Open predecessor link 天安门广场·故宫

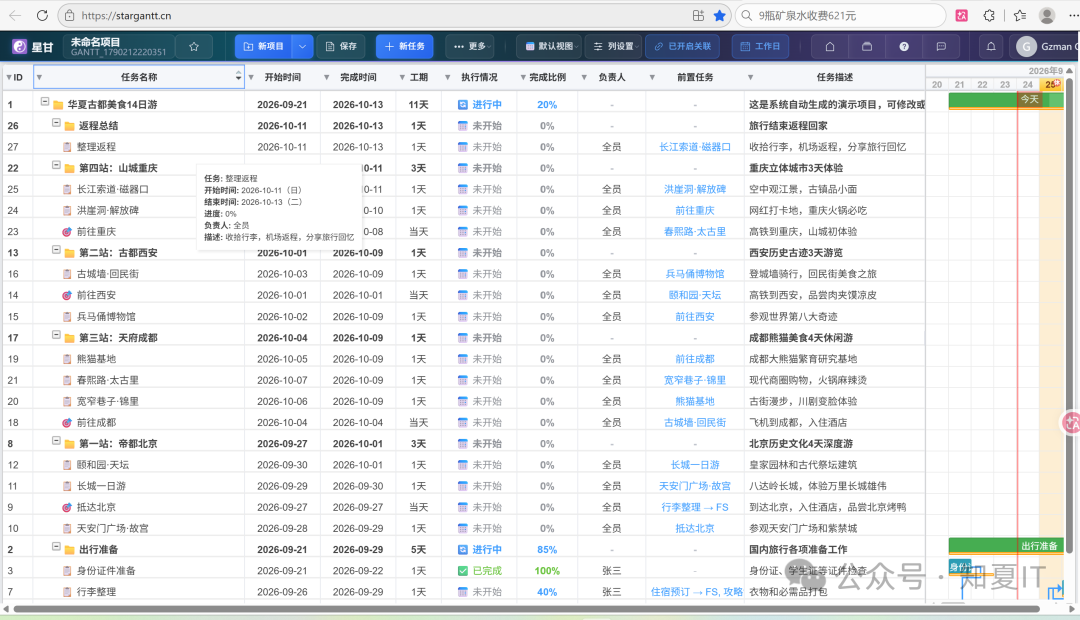pyautogui.click(x=695, y=486)
